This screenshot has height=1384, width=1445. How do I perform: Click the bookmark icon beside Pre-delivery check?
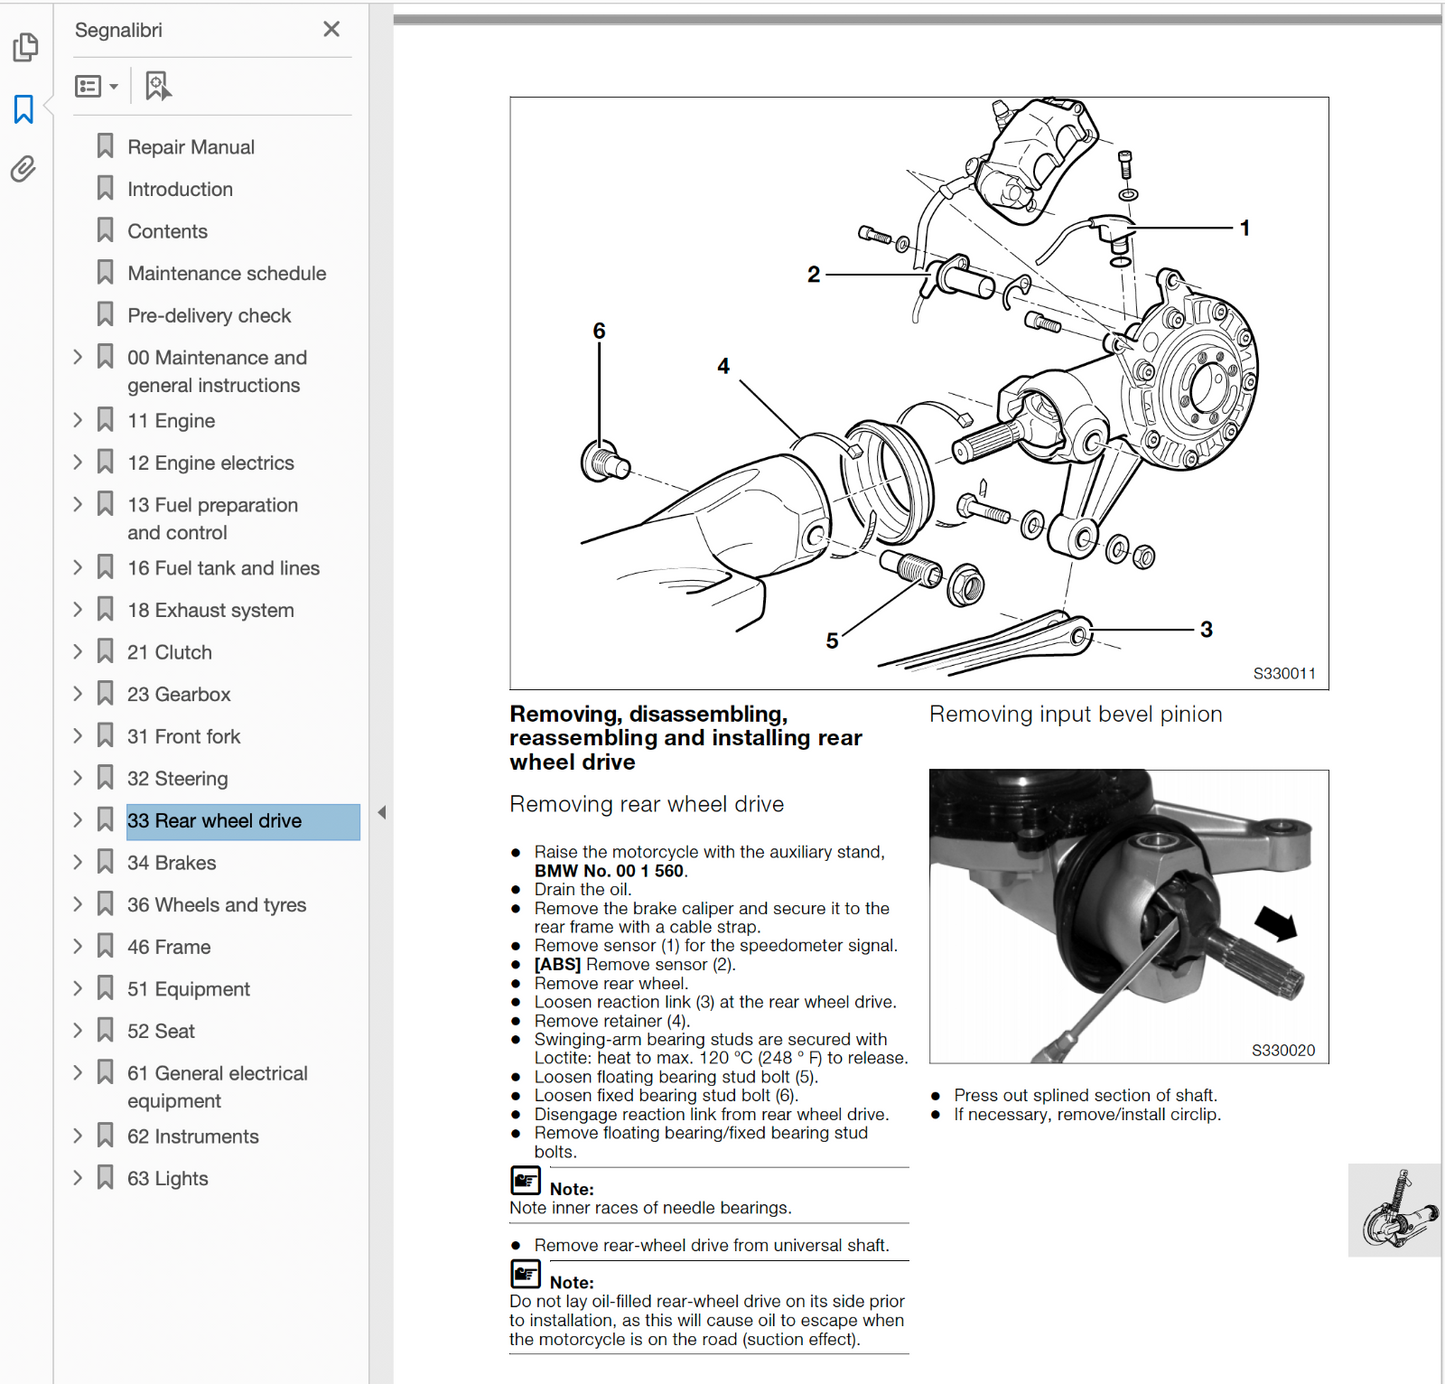coord(105,315)
